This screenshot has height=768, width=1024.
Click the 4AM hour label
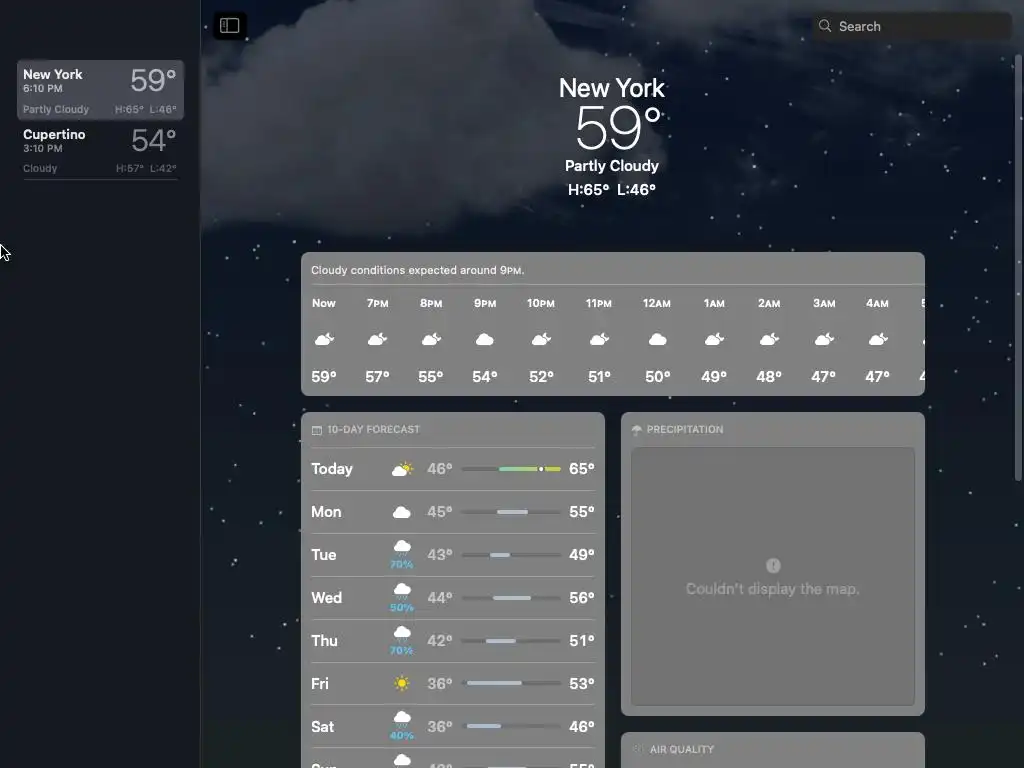pos(877,304)
